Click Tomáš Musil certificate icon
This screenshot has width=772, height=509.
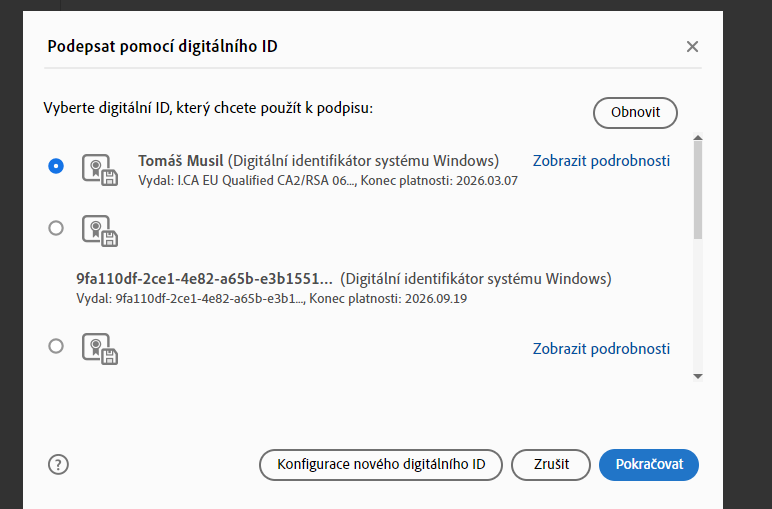pos(100,169)
